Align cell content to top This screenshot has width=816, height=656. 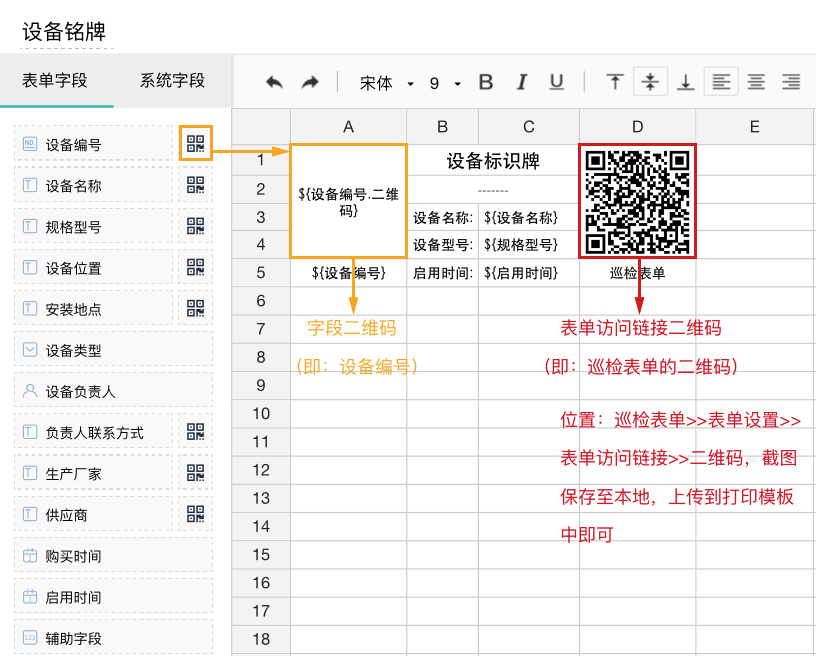click(x=616, y=82)
